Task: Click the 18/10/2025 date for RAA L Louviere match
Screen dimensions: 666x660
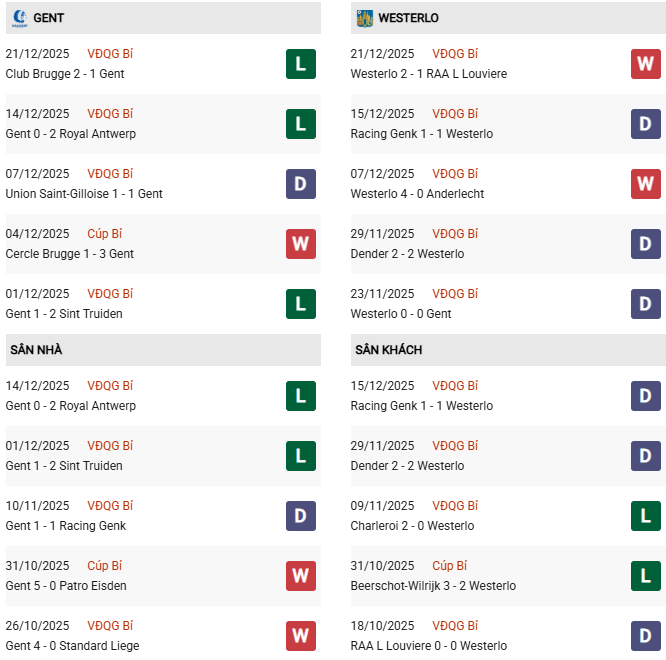Action: click(x=382, y=626)
